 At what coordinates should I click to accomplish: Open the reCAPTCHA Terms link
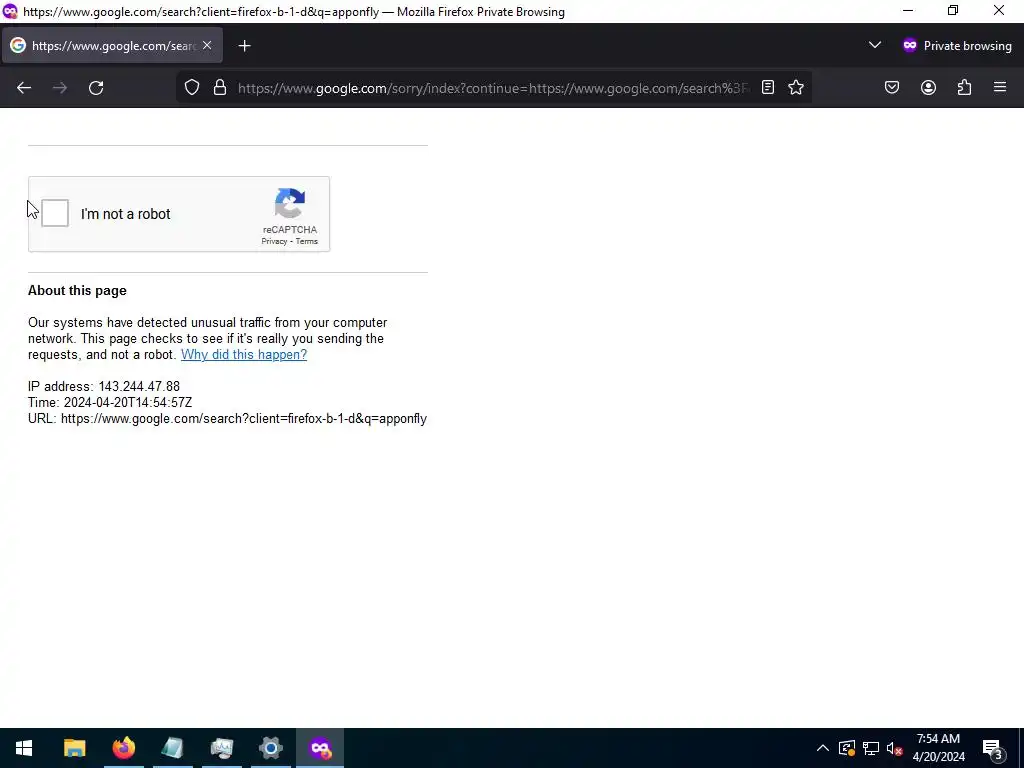click(306, 242)
